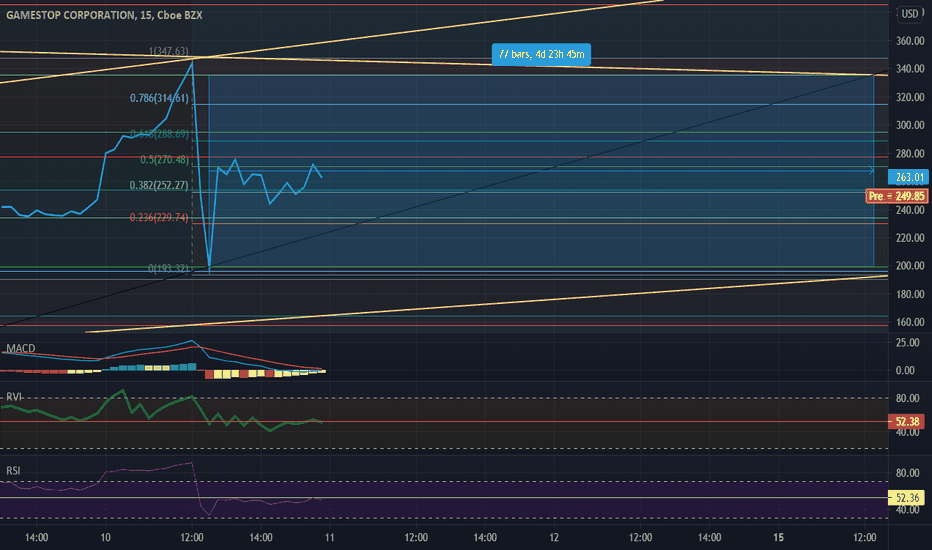Click the RSI value 52.36 tag
This screenshot has height=550, width=932.
pos(906,498)
